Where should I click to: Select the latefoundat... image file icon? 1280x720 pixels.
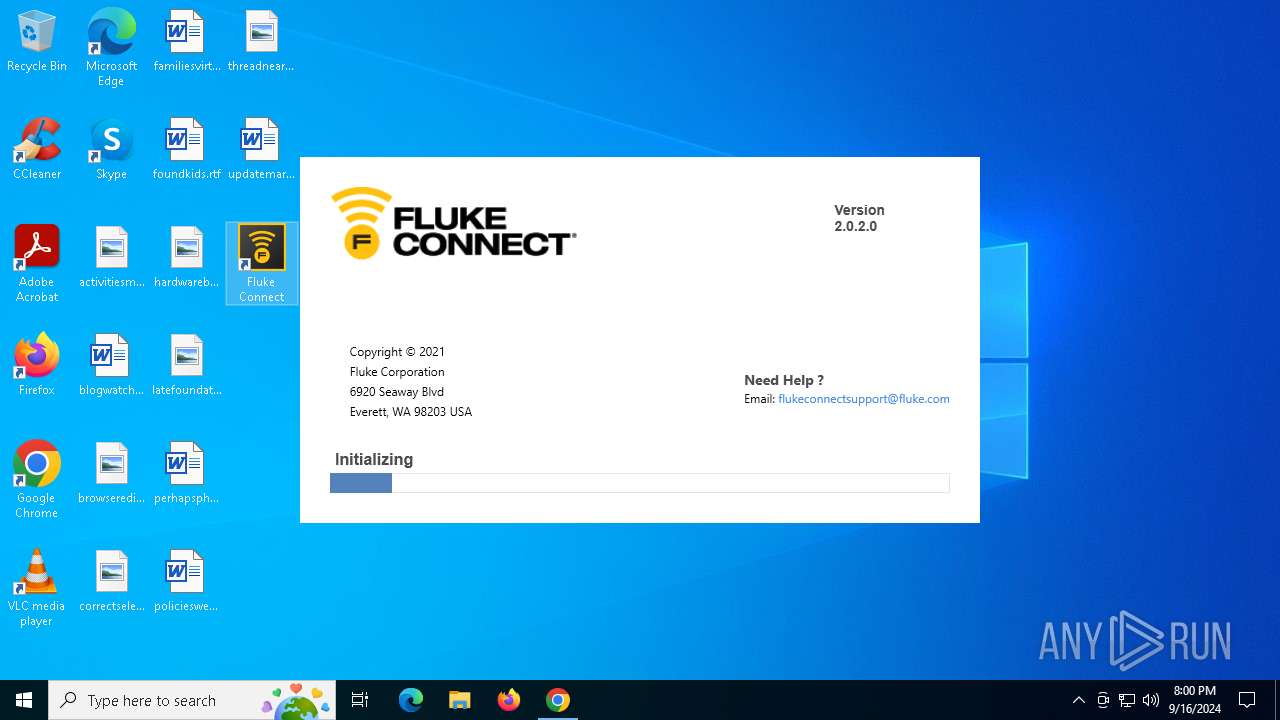(186, 366)
